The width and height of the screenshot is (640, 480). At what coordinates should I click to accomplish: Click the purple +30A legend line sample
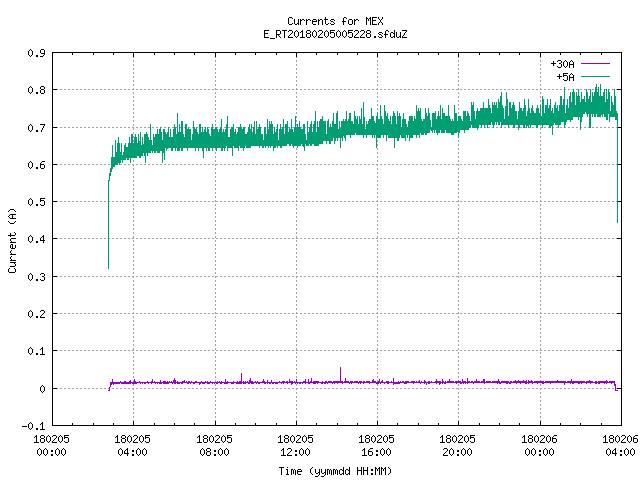point(595,64)
